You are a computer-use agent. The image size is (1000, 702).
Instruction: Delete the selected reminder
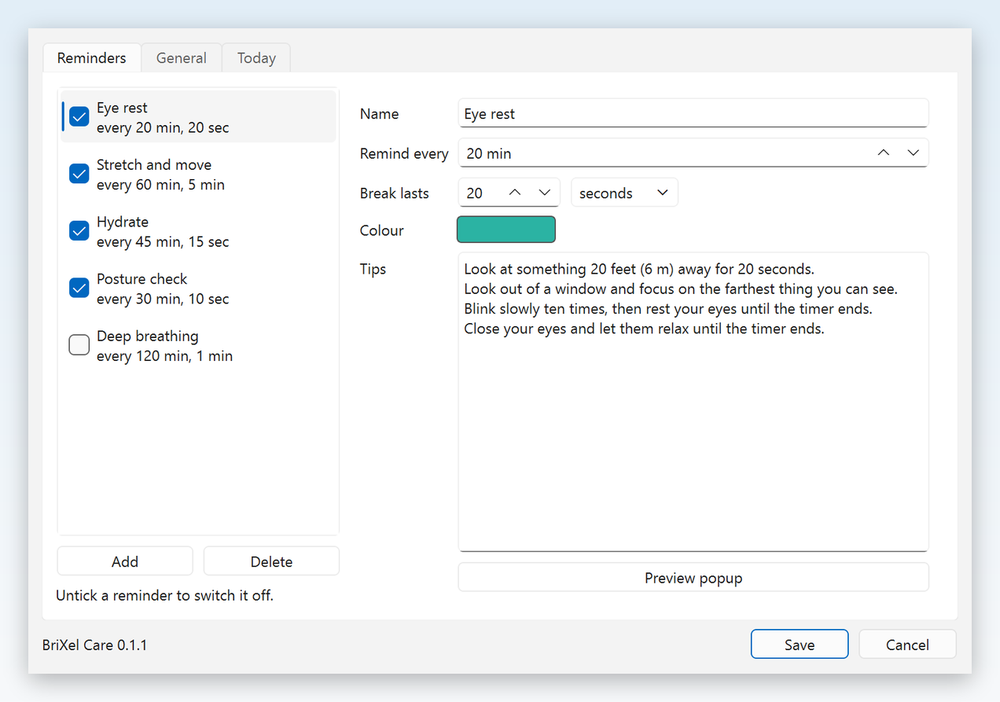coord(272,561)
